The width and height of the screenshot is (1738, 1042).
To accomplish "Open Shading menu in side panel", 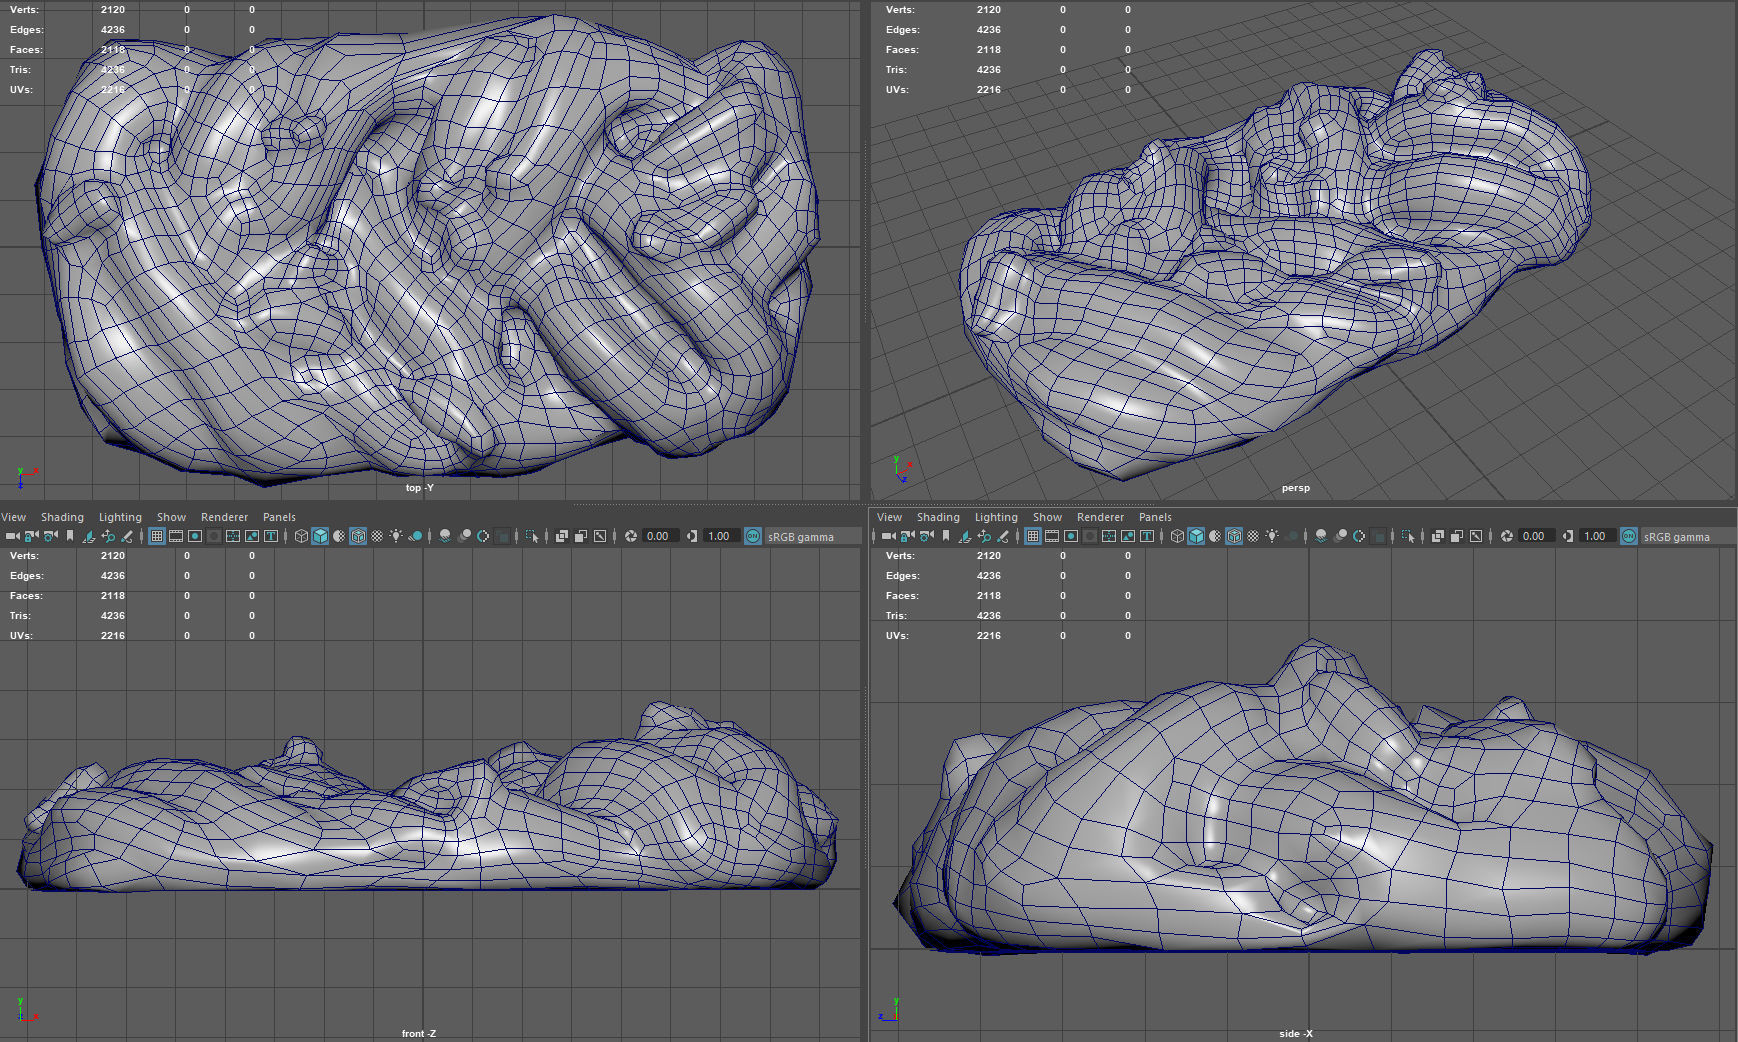I will tap(938, 517).
